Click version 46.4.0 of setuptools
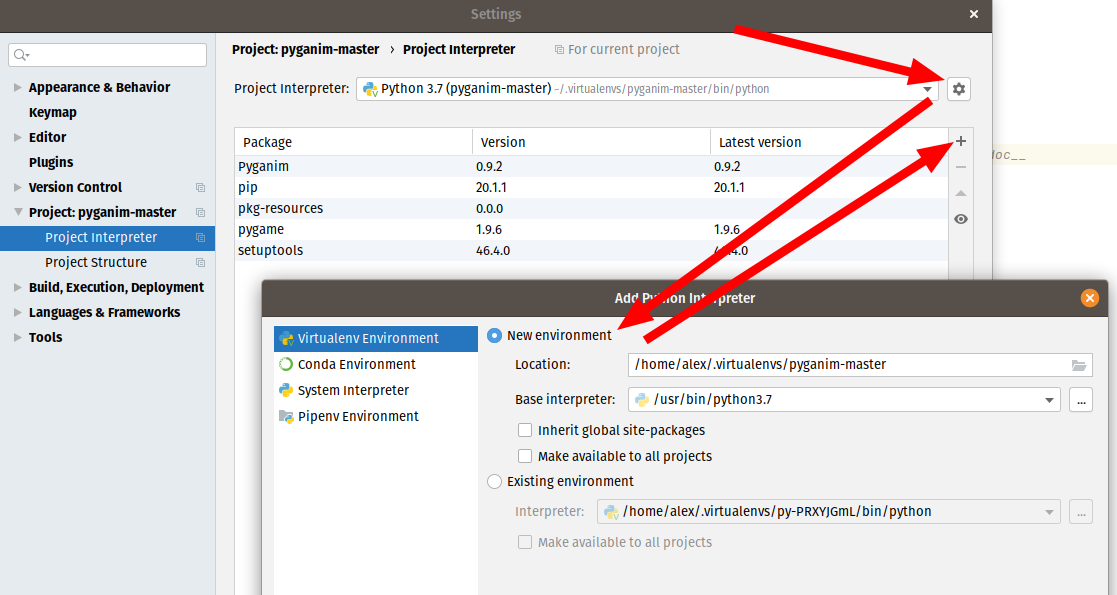This screenshot has width=1117, height=595. coord(493,251)
